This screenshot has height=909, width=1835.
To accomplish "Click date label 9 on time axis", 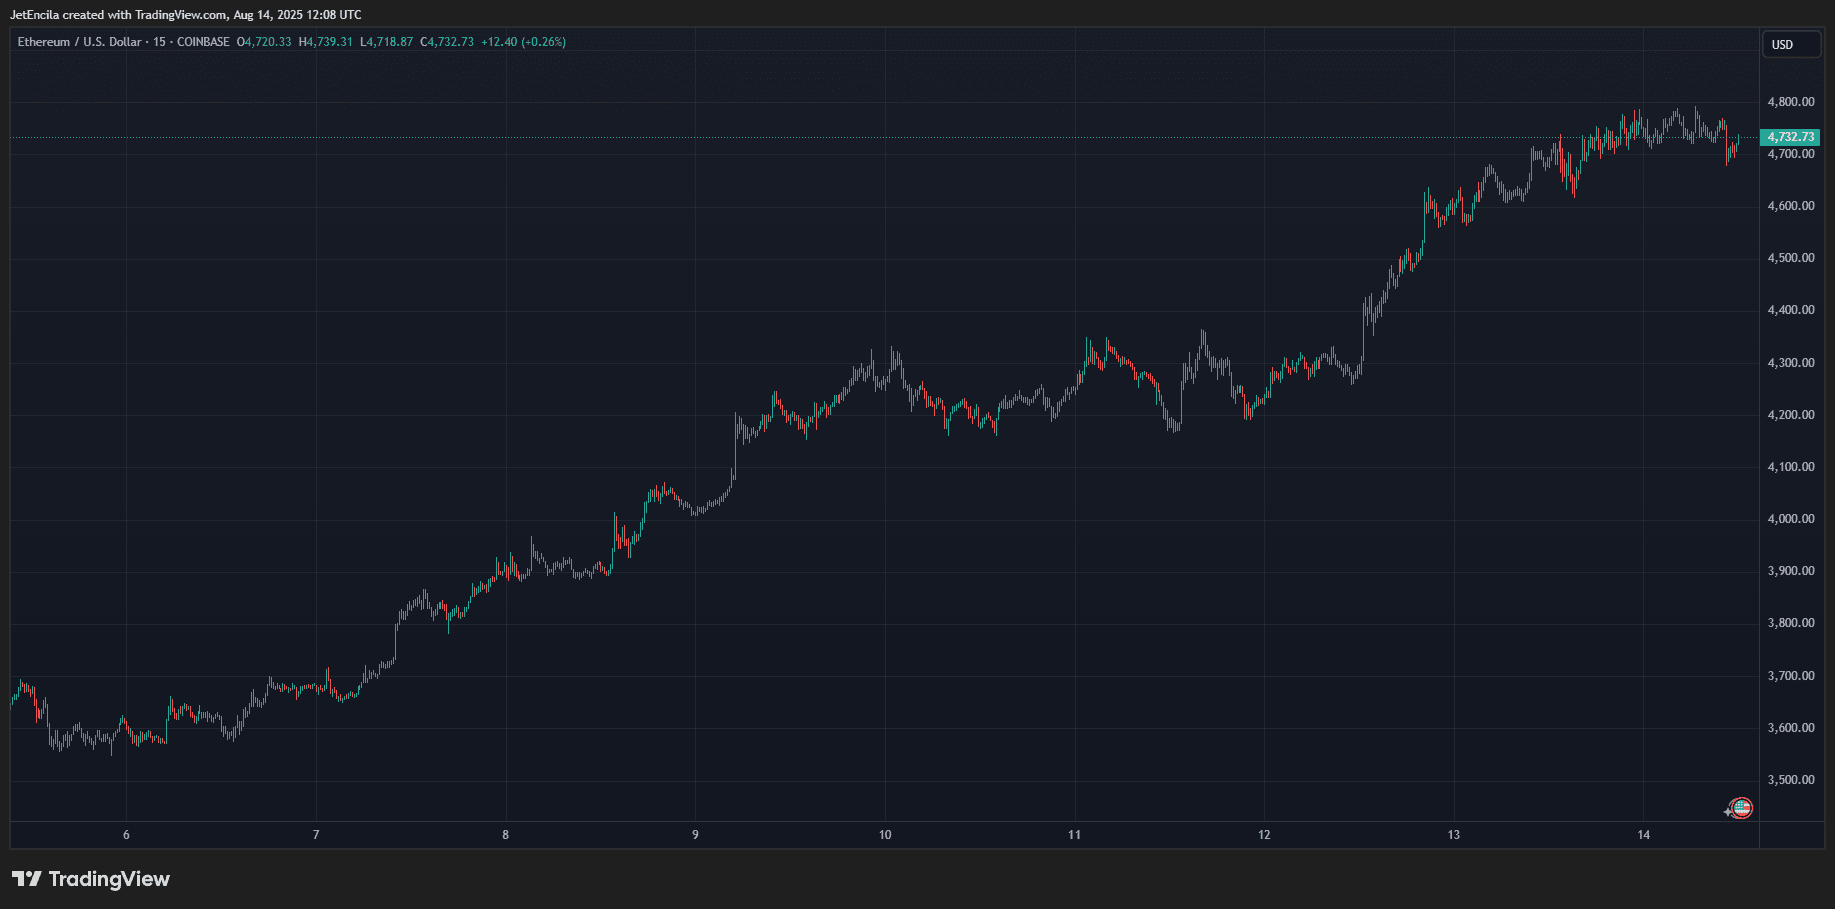I will click(x=695, y=835).
